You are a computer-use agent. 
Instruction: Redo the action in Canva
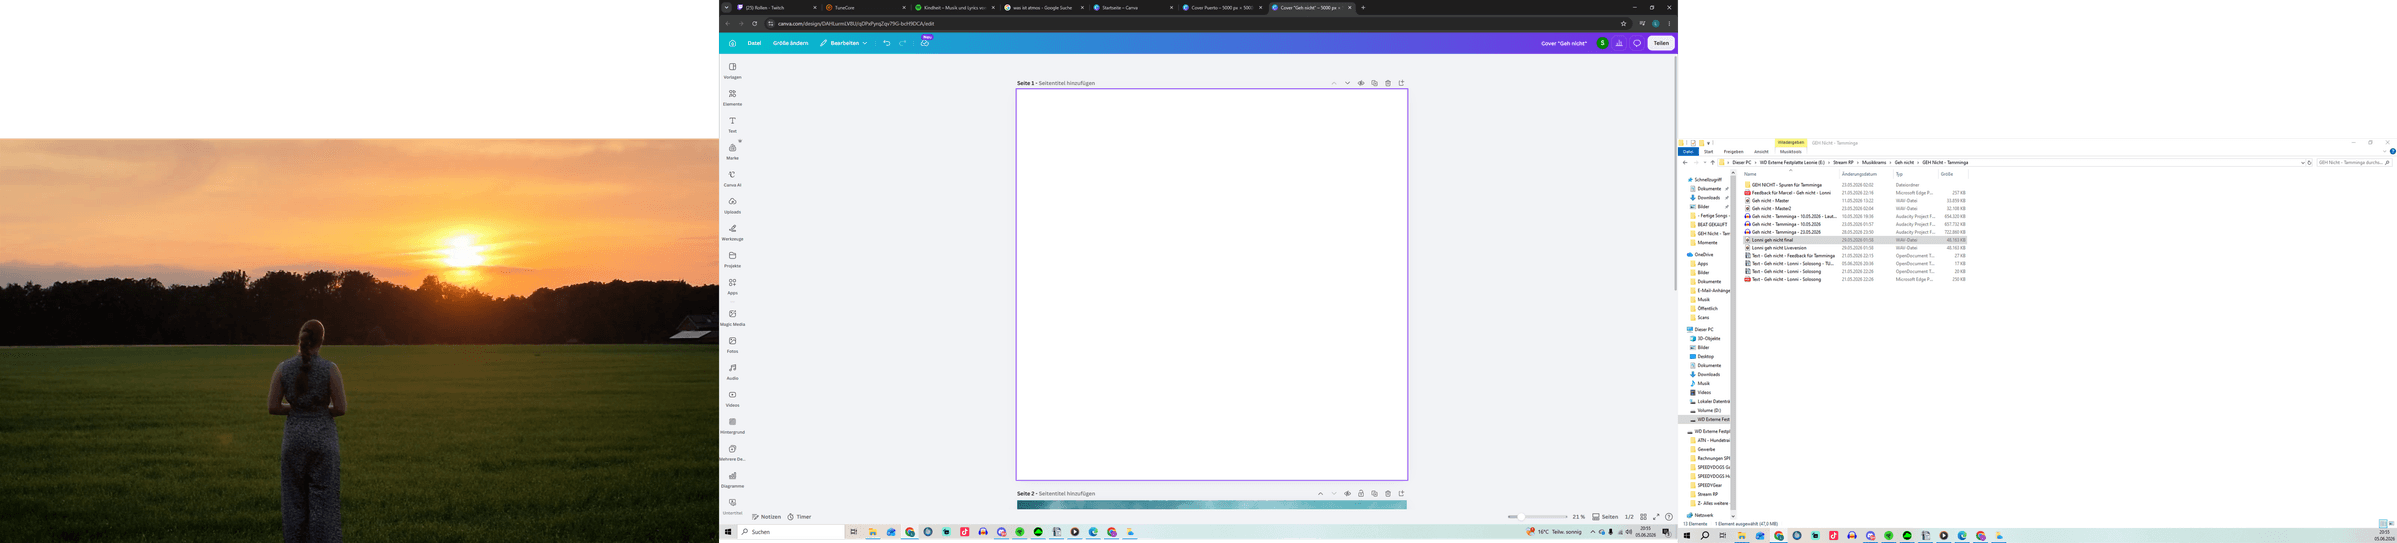tap(902, 43)
